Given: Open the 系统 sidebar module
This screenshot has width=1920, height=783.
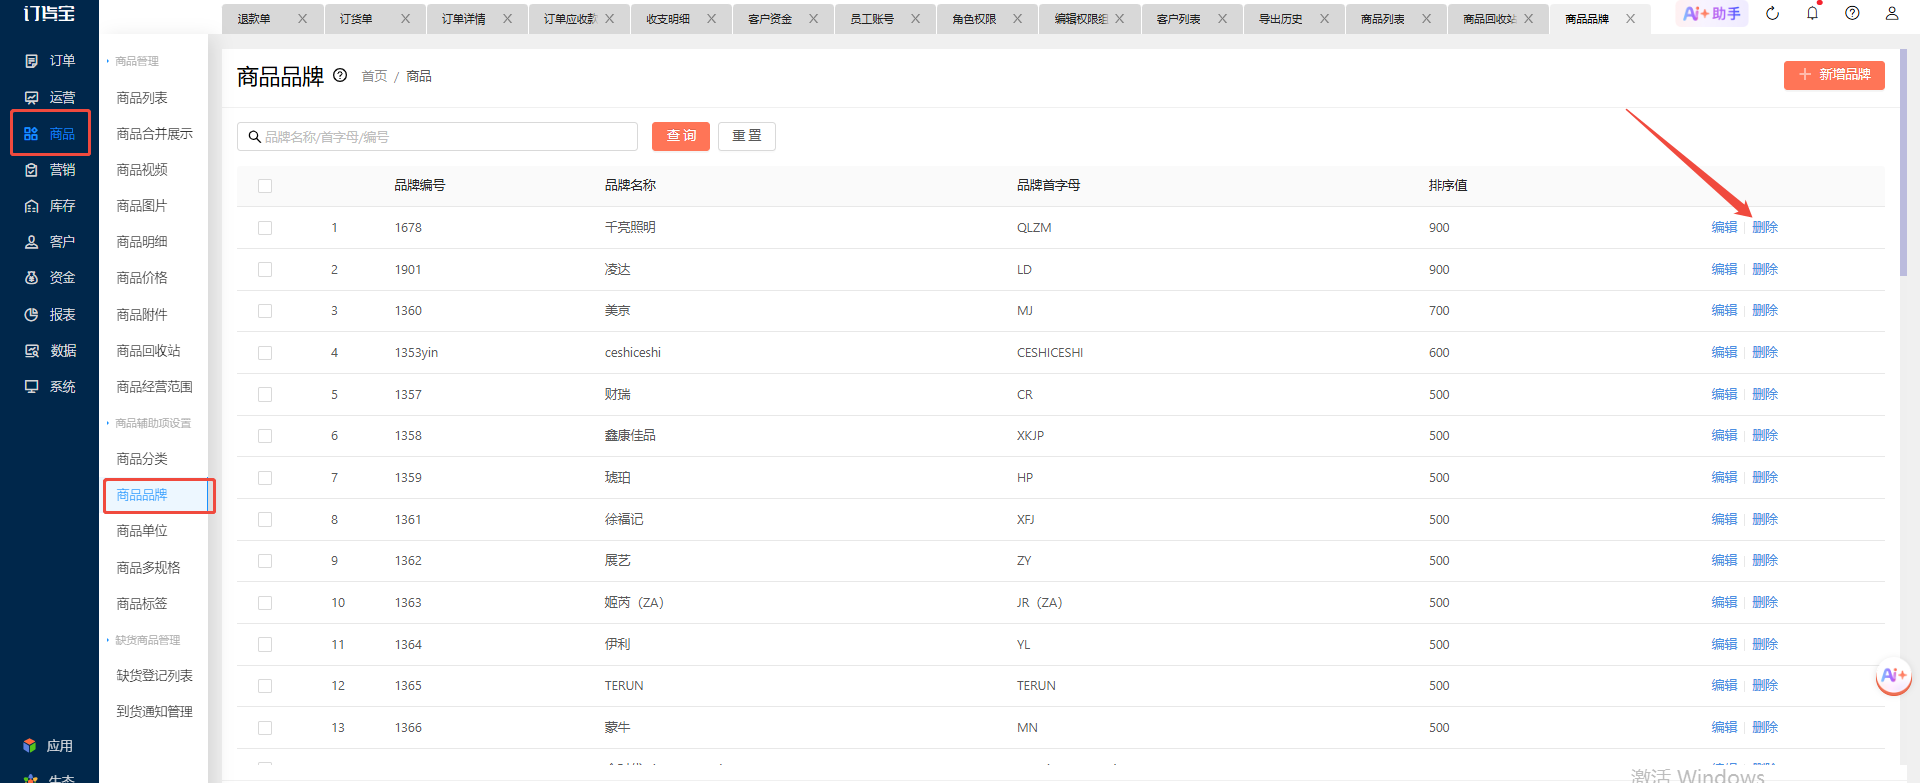Looking at the screenshot, I should (x=49, y=387).
